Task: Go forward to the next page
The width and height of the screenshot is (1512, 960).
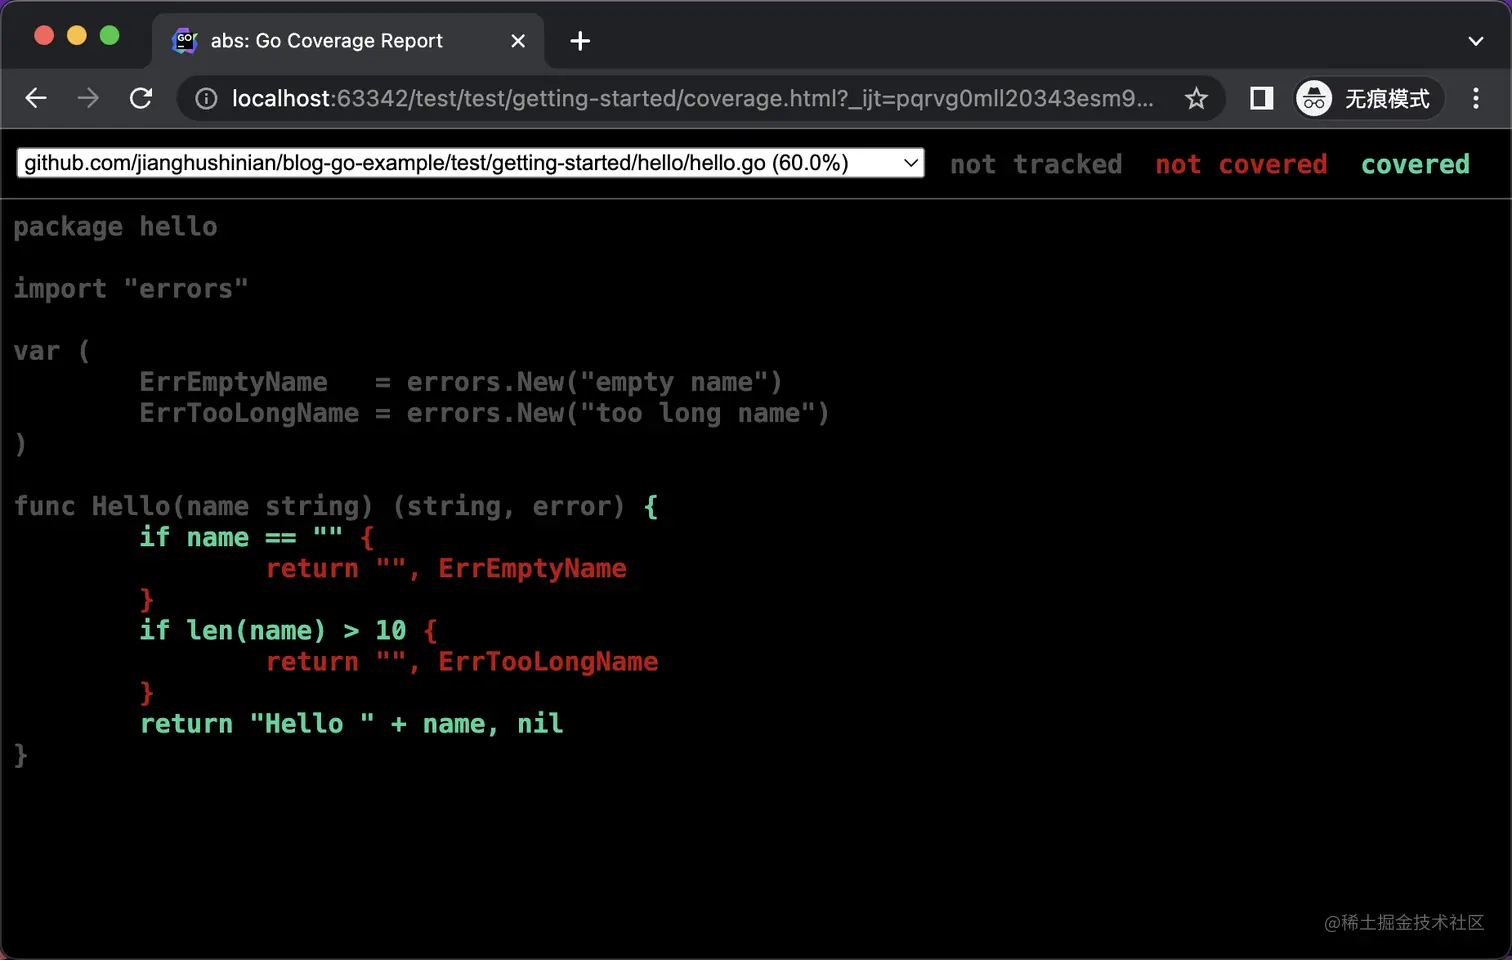Action: coord(88,98)
